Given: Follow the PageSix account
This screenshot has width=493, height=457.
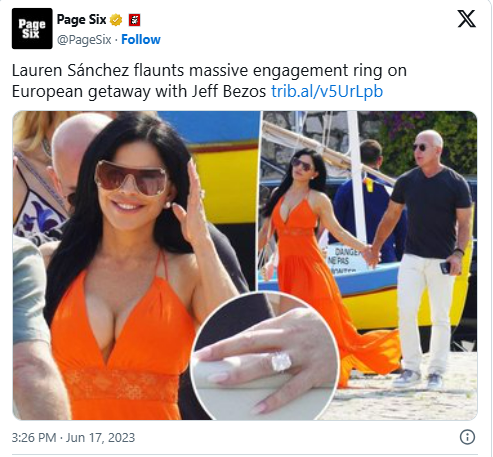Looking at the screenshot, I should 141,40.
